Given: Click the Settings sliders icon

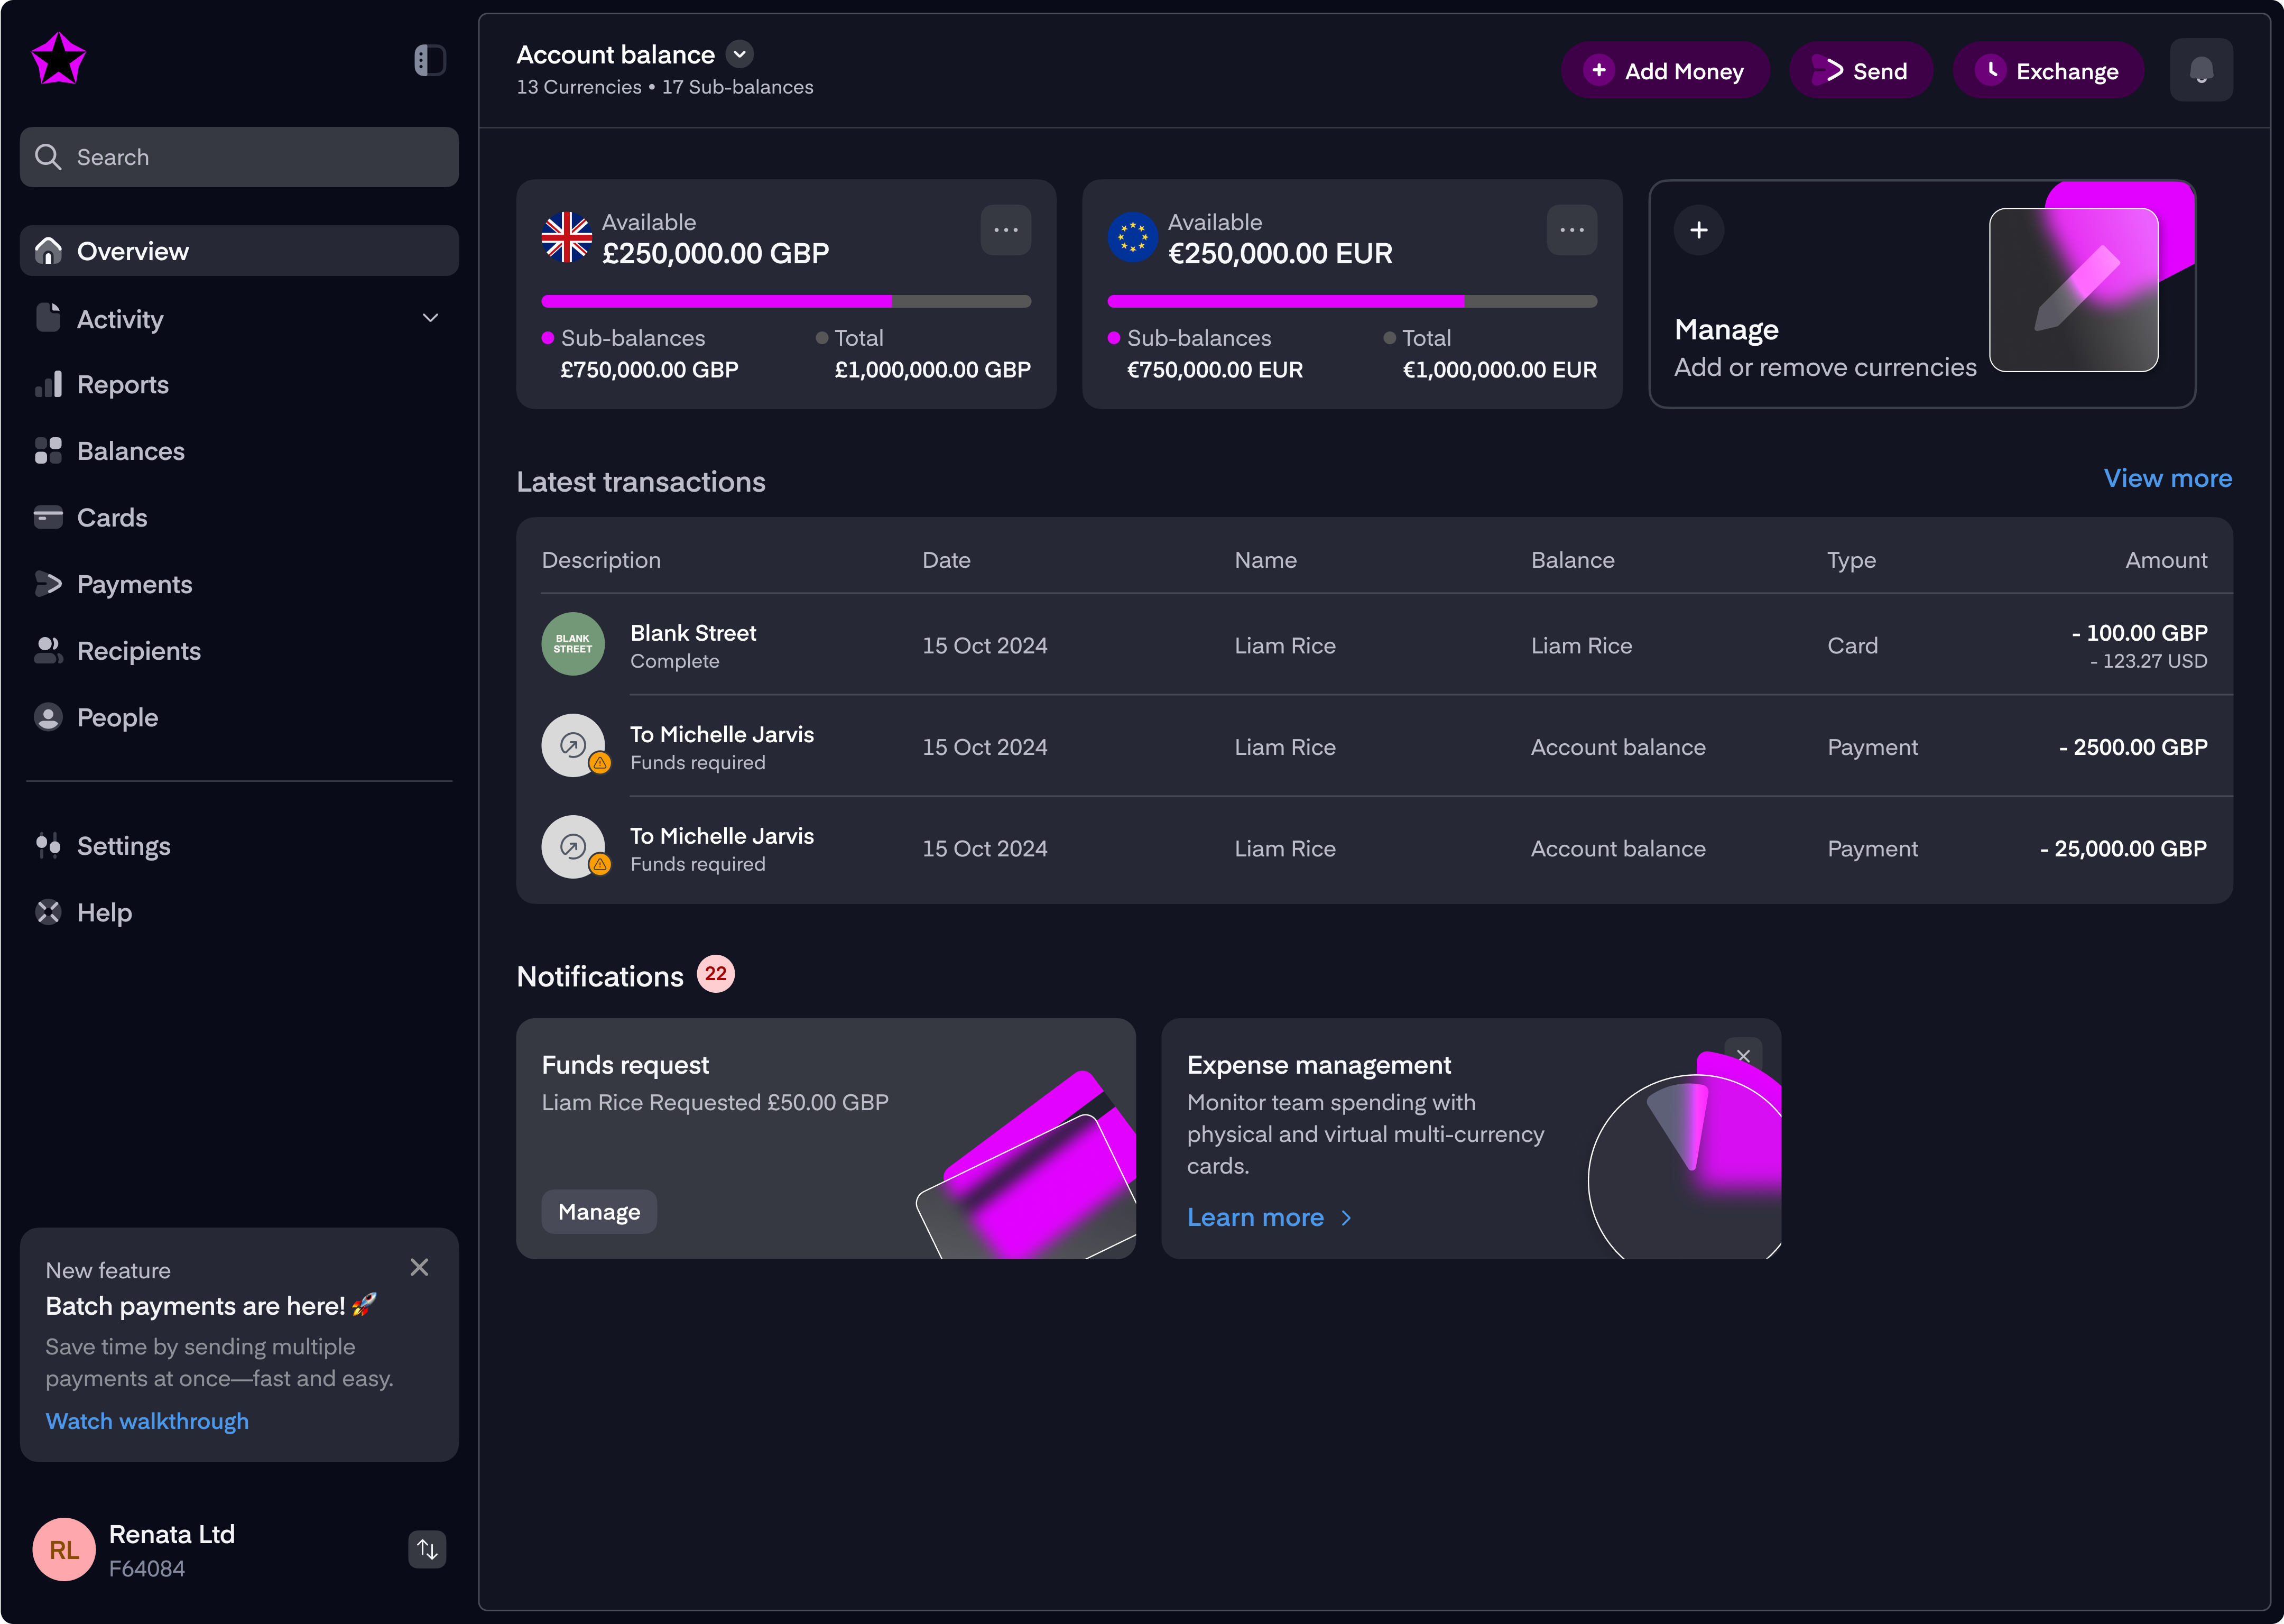Looking at the screenshot, I should [x=48, y=846].
